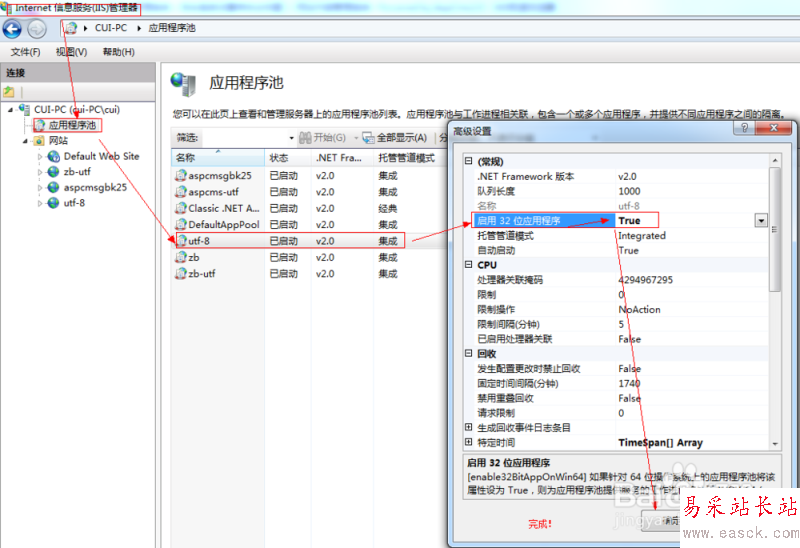Screen dimensions: 800x548
Task: Sort list by 托管管道模式 column header
Action: pos(410,158)
